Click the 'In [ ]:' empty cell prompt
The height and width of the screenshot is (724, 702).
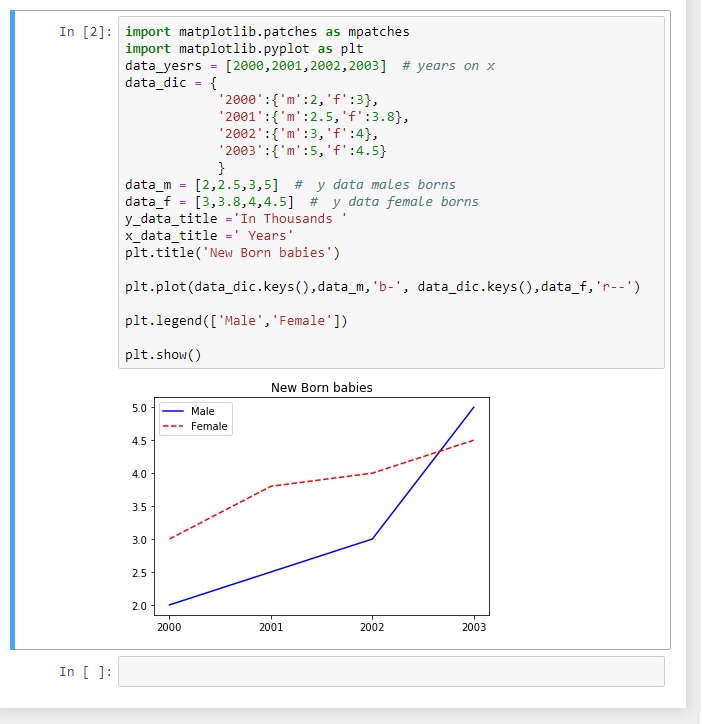point(86,671)
